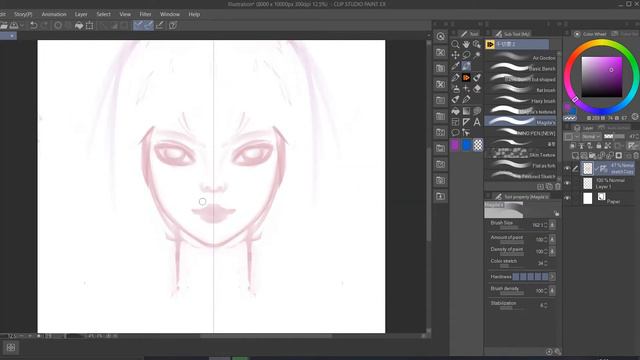The width and height of the screenshot is (640, 360).
Task: Select the Text tool
Action: (x=477, y=122)
